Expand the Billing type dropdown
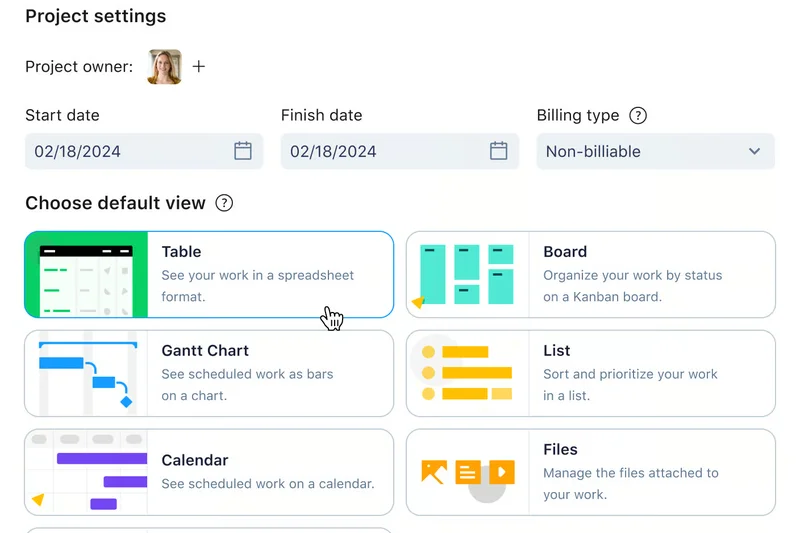 655,152
